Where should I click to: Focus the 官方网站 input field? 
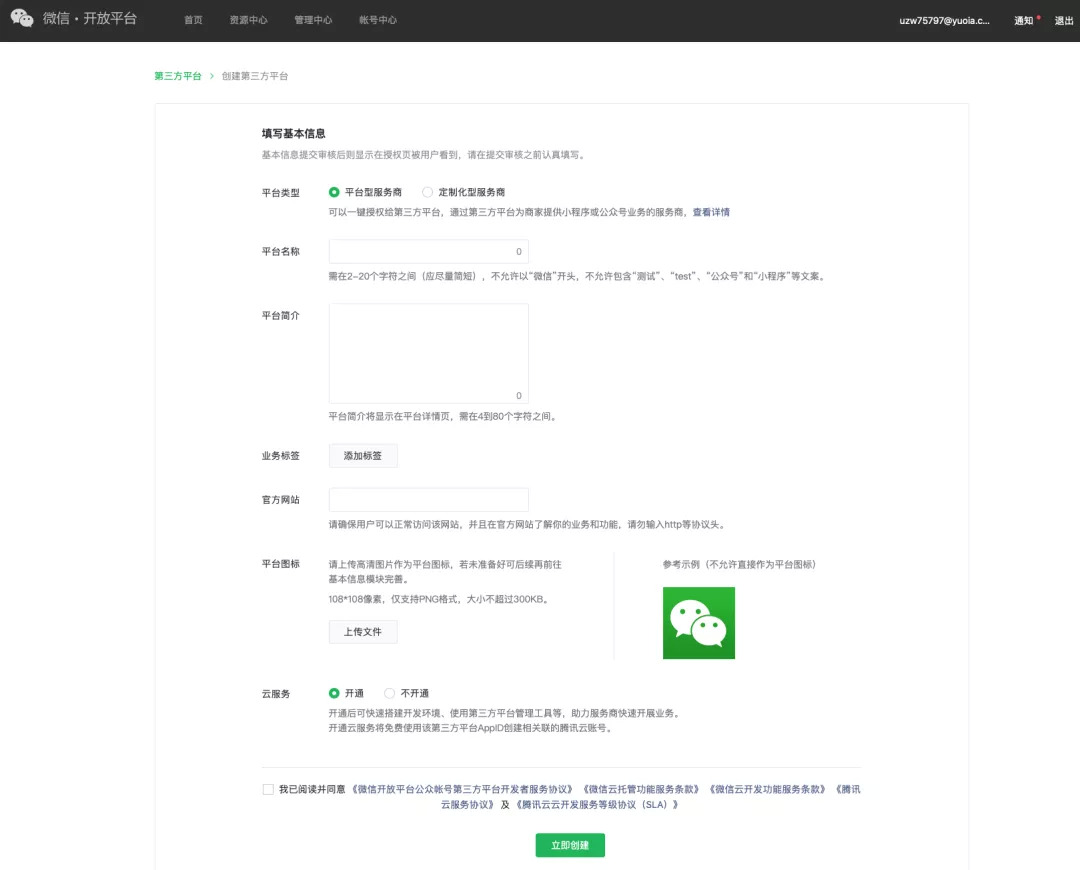pyautogui.click(x=428, y=499)
